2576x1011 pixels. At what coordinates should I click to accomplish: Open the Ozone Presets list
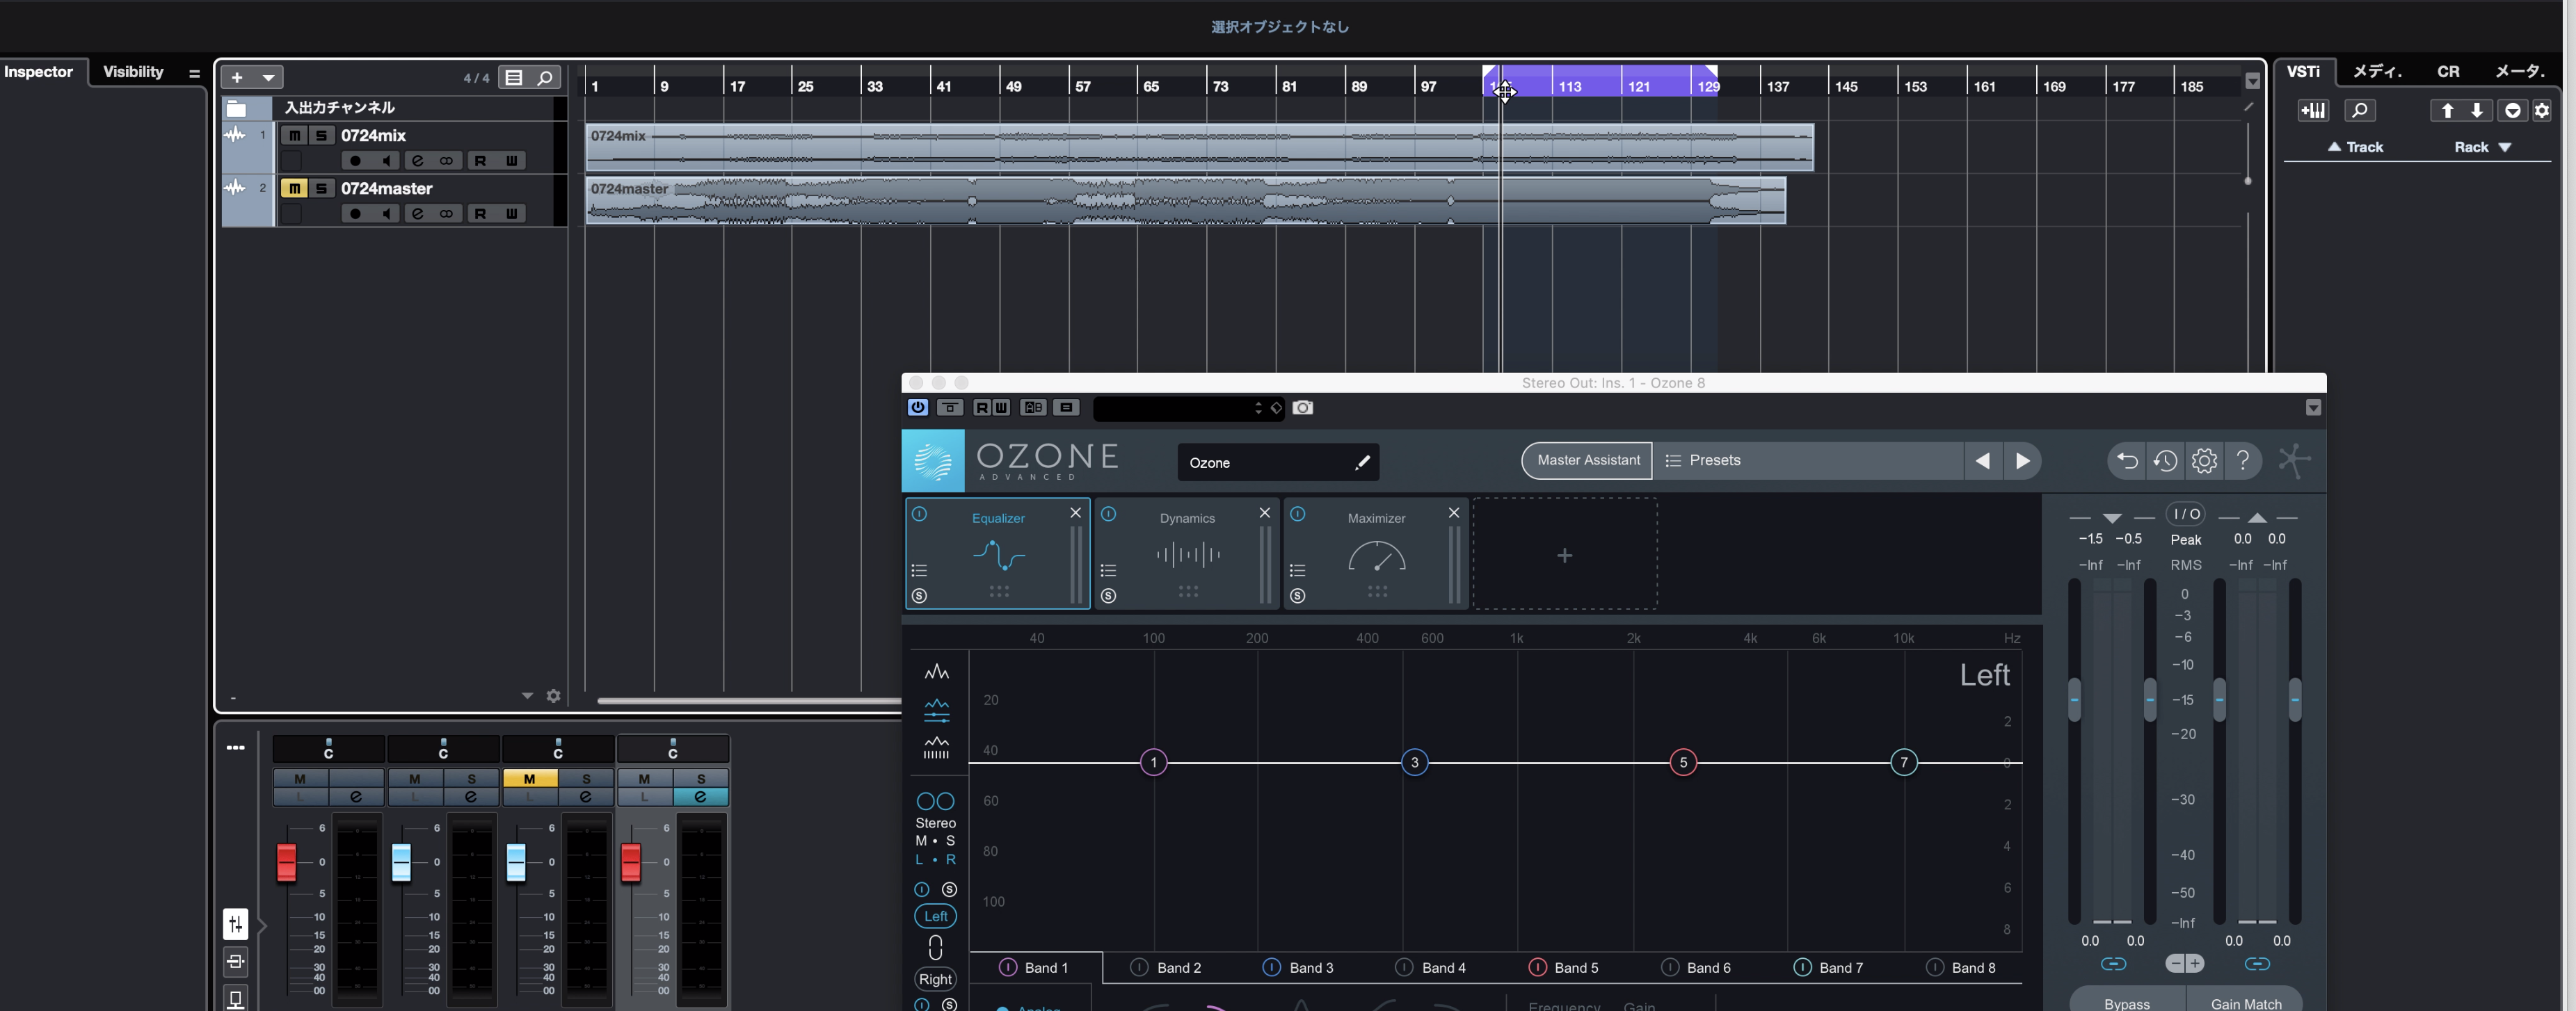click(1808, 460)
